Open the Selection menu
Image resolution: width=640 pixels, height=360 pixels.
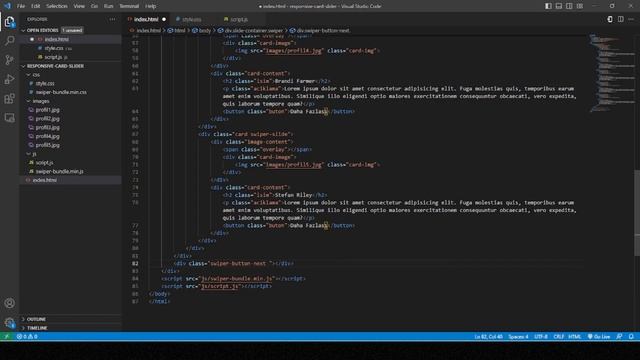(57, 6)
